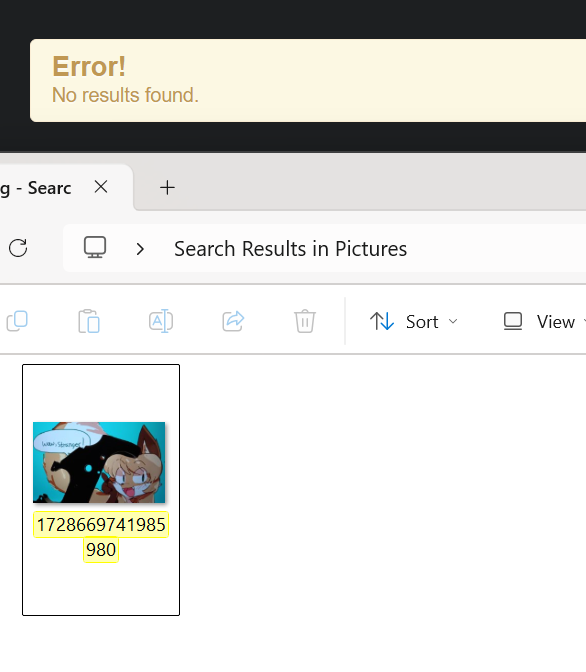The height and width of the screenshot is (672, 586).
Task: Click the 'Error!' heading
Action: point(89,66)
